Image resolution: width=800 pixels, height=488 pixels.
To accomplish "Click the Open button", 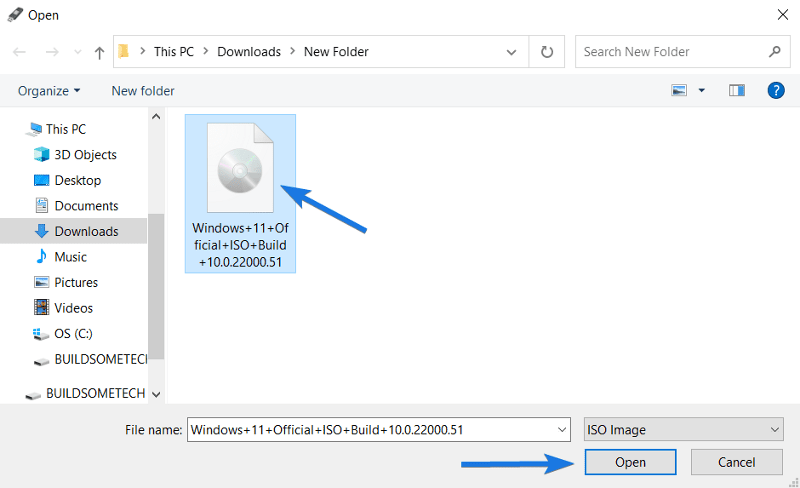I will click(x=631, y=462).
